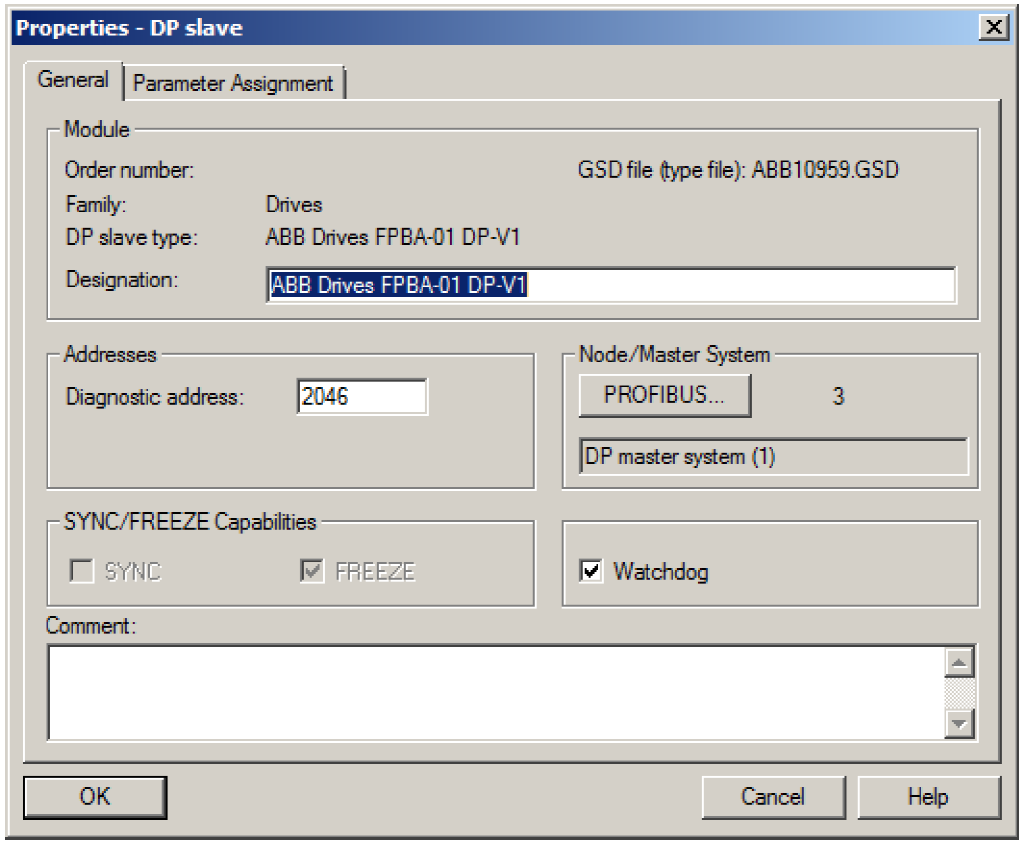Click the node address number 3

[x=838, y=397]
